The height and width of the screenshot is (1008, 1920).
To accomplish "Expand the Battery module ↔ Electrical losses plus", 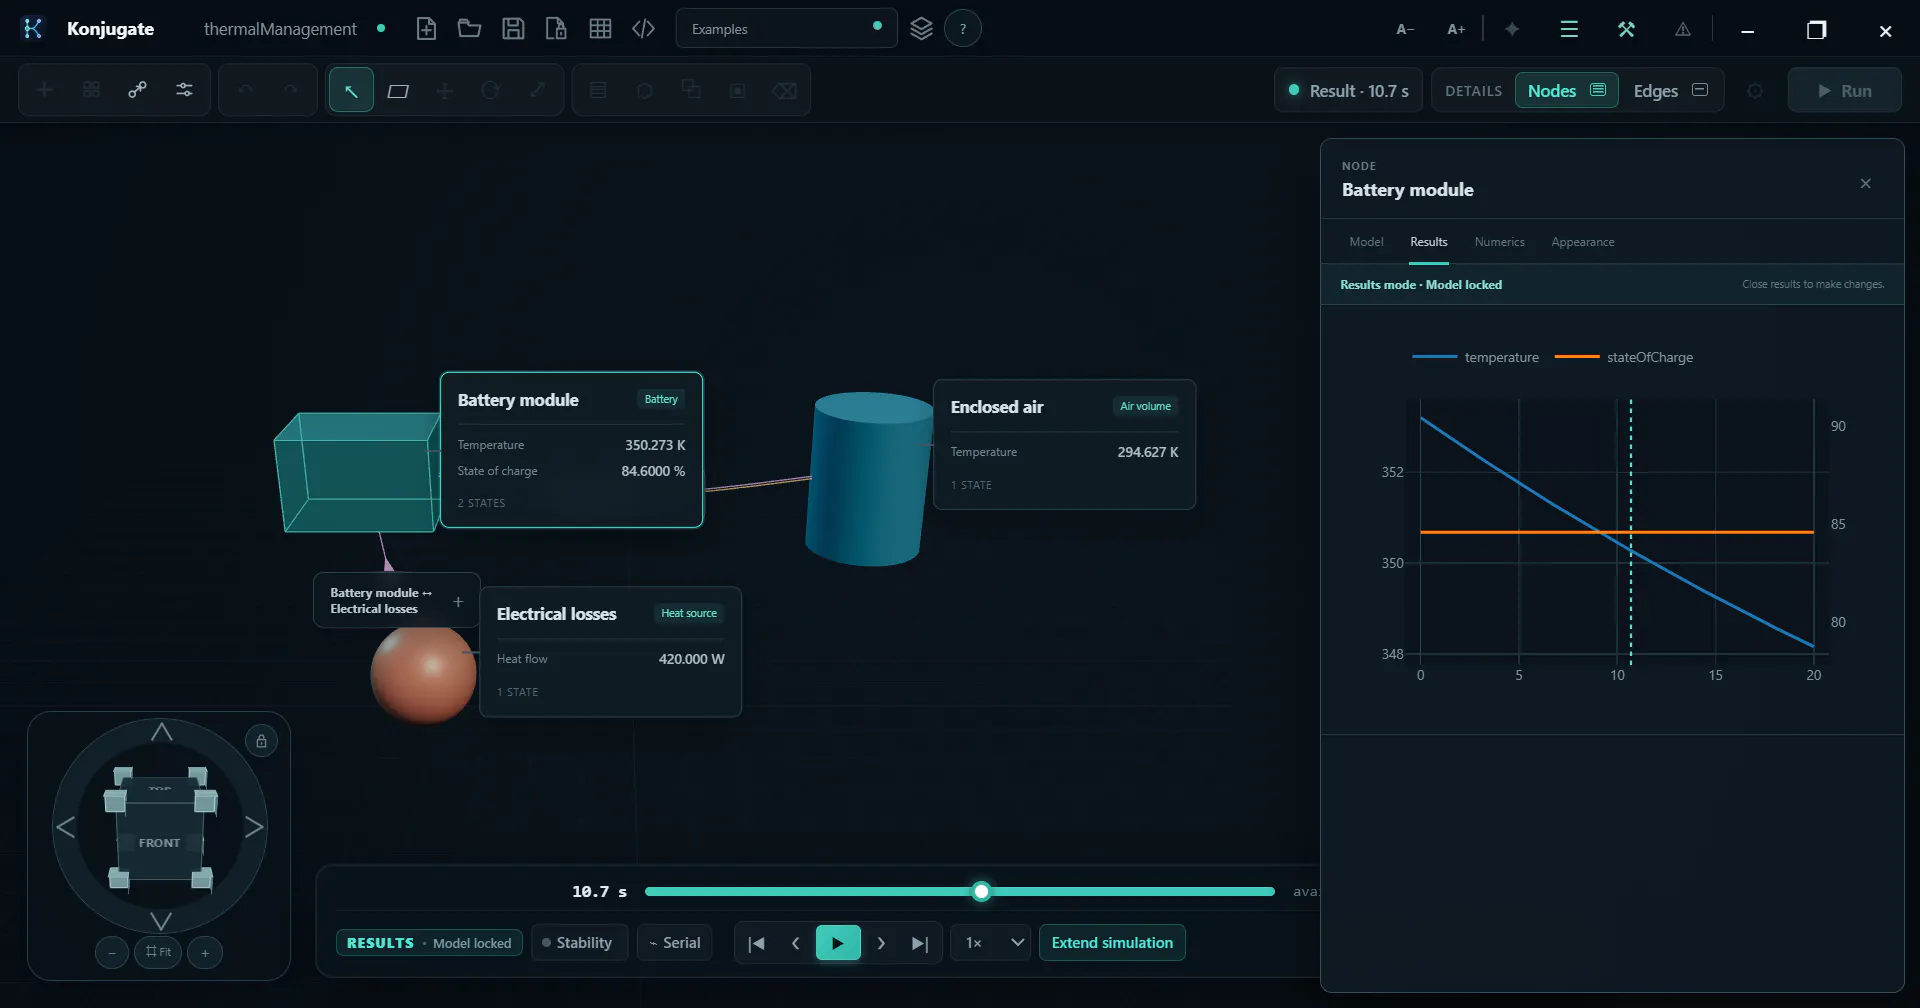I will click(x=458, y=601).
